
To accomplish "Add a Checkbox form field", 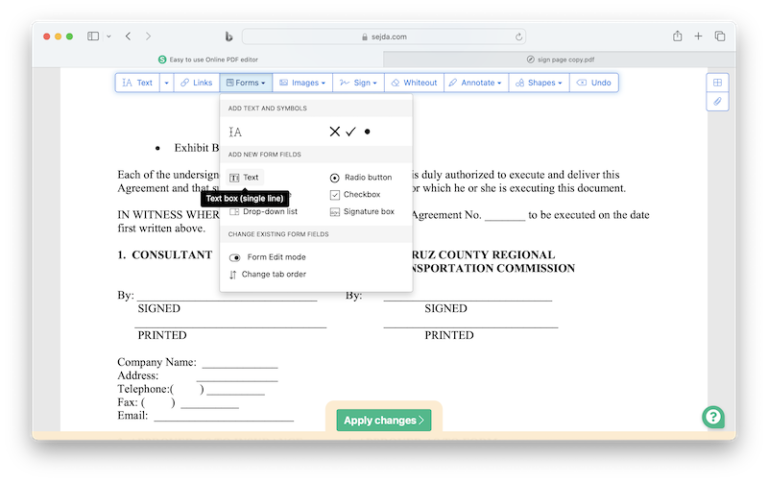I will pyautogui.click(x=356, y=194).
